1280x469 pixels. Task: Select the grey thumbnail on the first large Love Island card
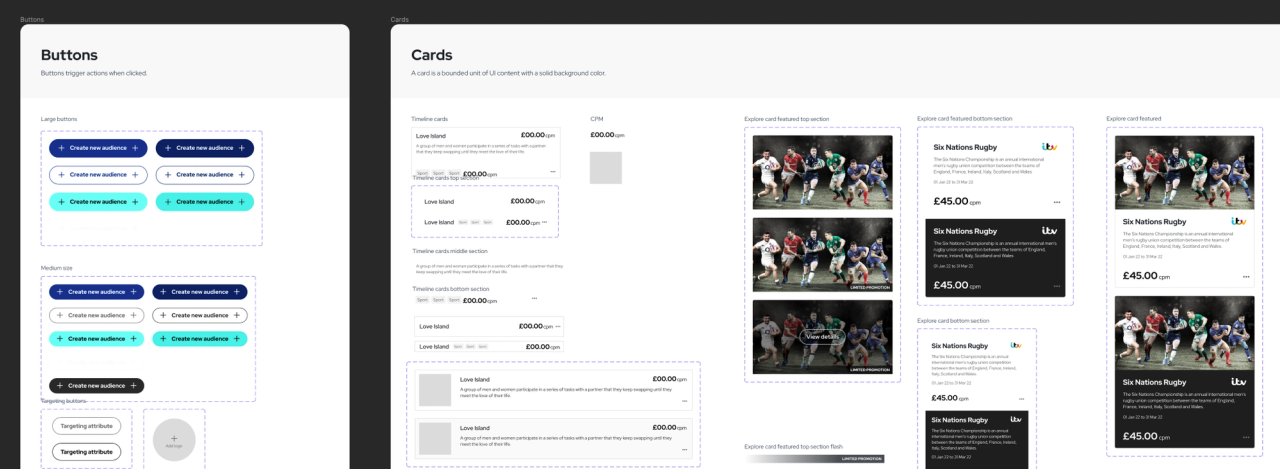coord(435,390)
